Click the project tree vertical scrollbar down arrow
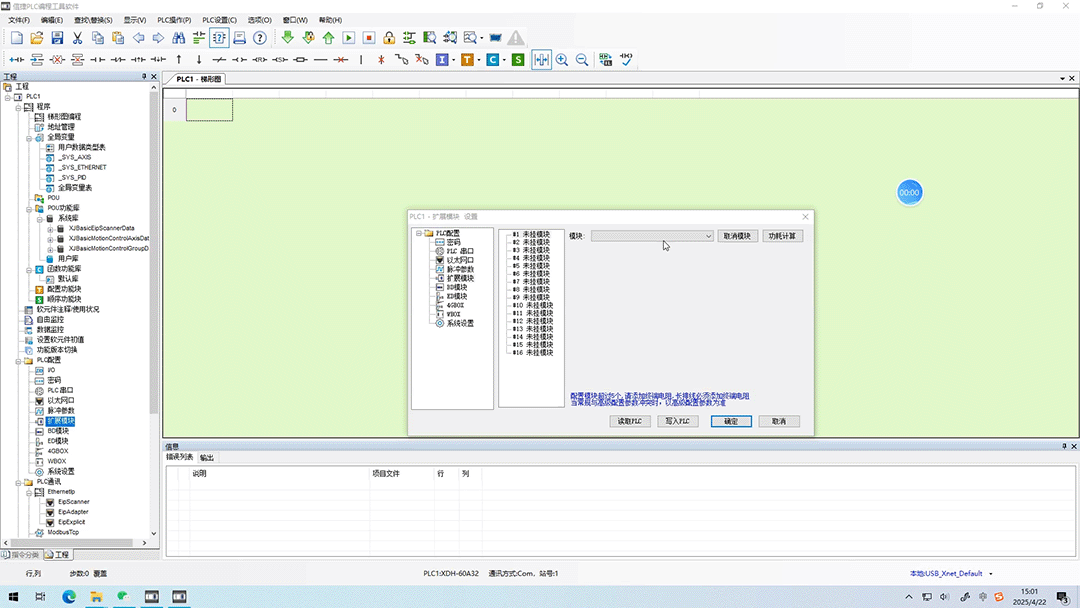The width and height of the screenshot is (1080, 608). (154, 533)
